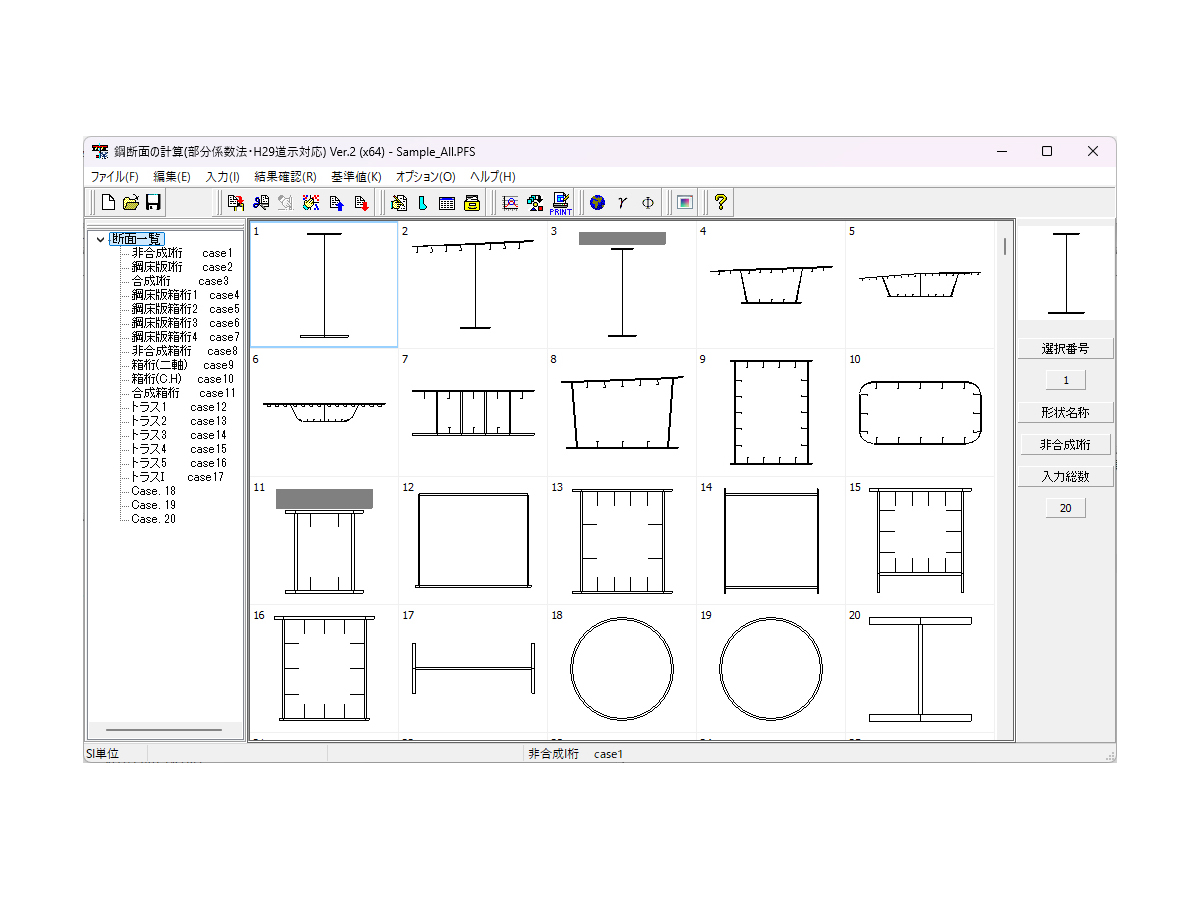
Task: Select tree item トラス1 case12
Action: 179,407
